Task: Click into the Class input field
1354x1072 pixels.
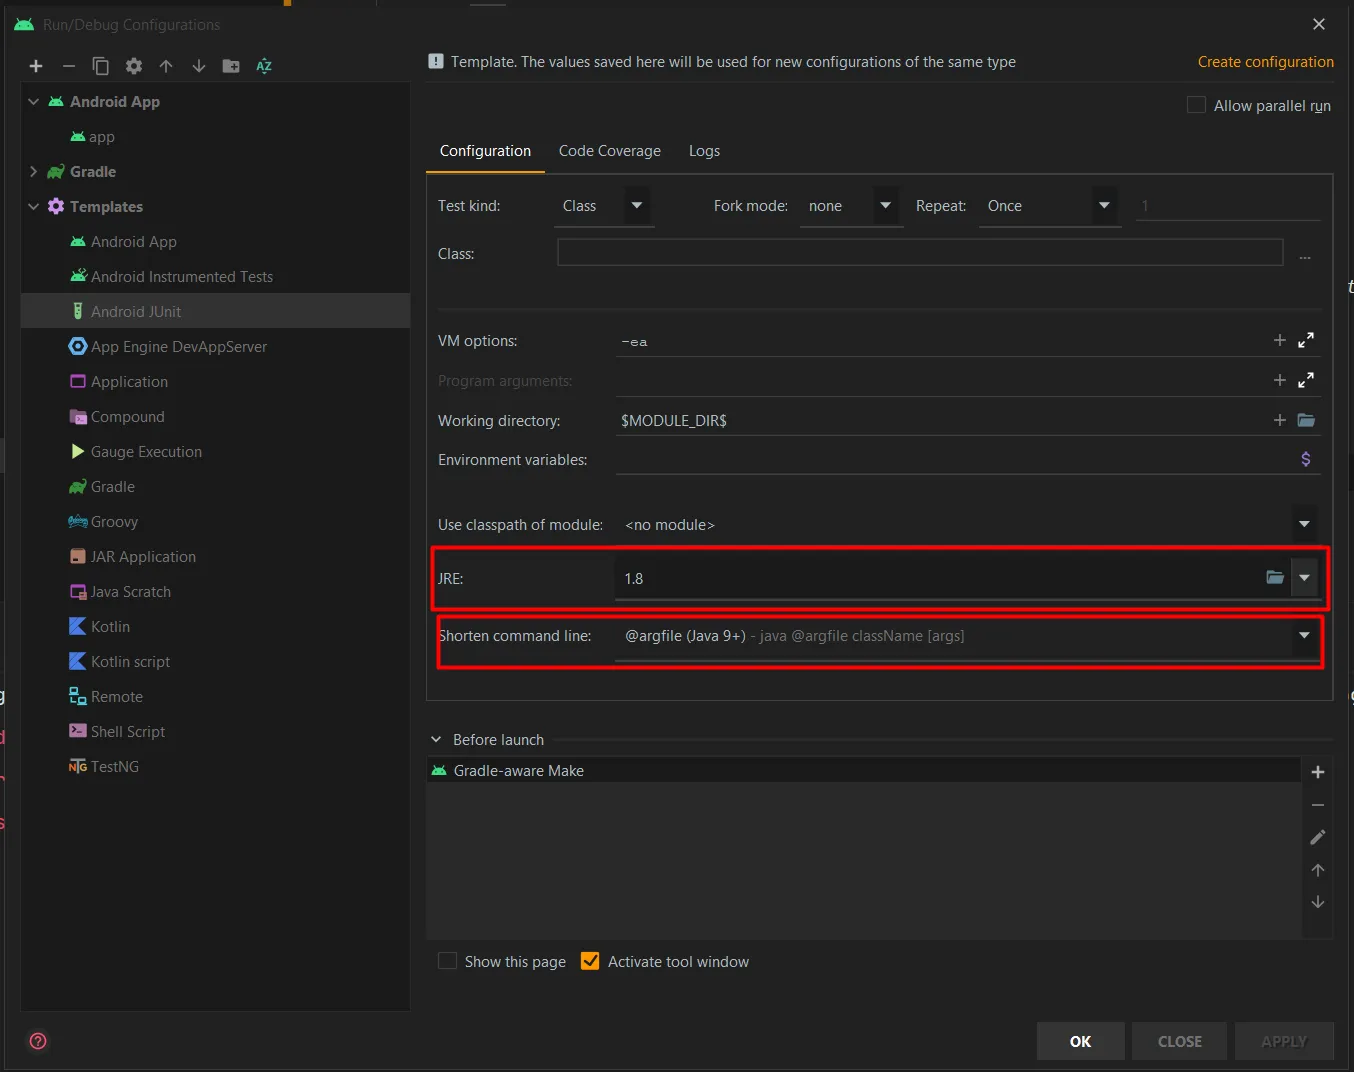Action: (919, 253)
